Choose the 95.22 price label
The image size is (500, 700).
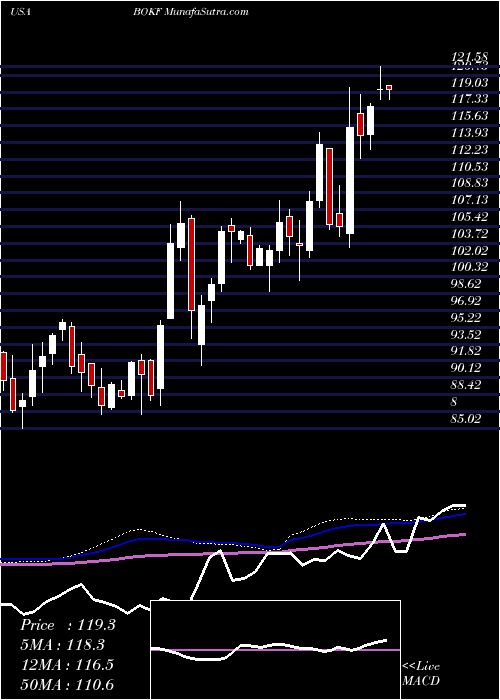467,318
